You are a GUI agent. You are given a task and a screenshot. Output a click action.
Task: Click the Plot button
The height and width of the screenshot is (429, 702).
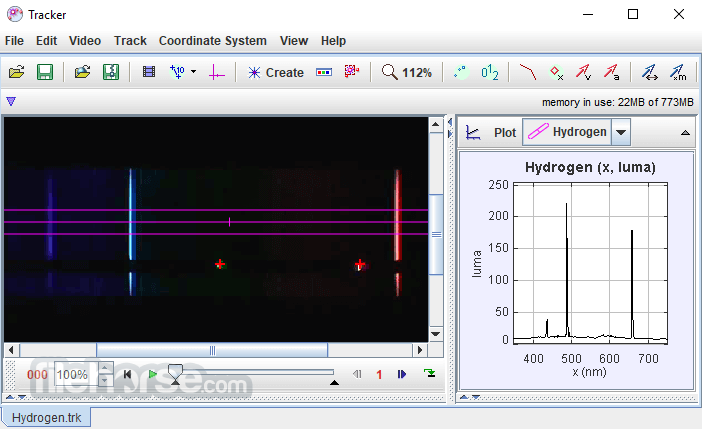[x=505, y=133]
